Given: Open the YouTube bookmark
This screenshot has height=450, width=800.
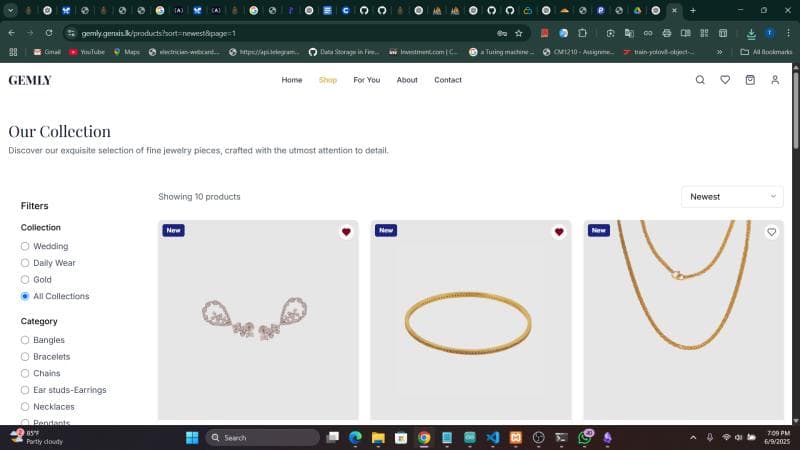Looking at the screenshot, I should pos(87,52).
